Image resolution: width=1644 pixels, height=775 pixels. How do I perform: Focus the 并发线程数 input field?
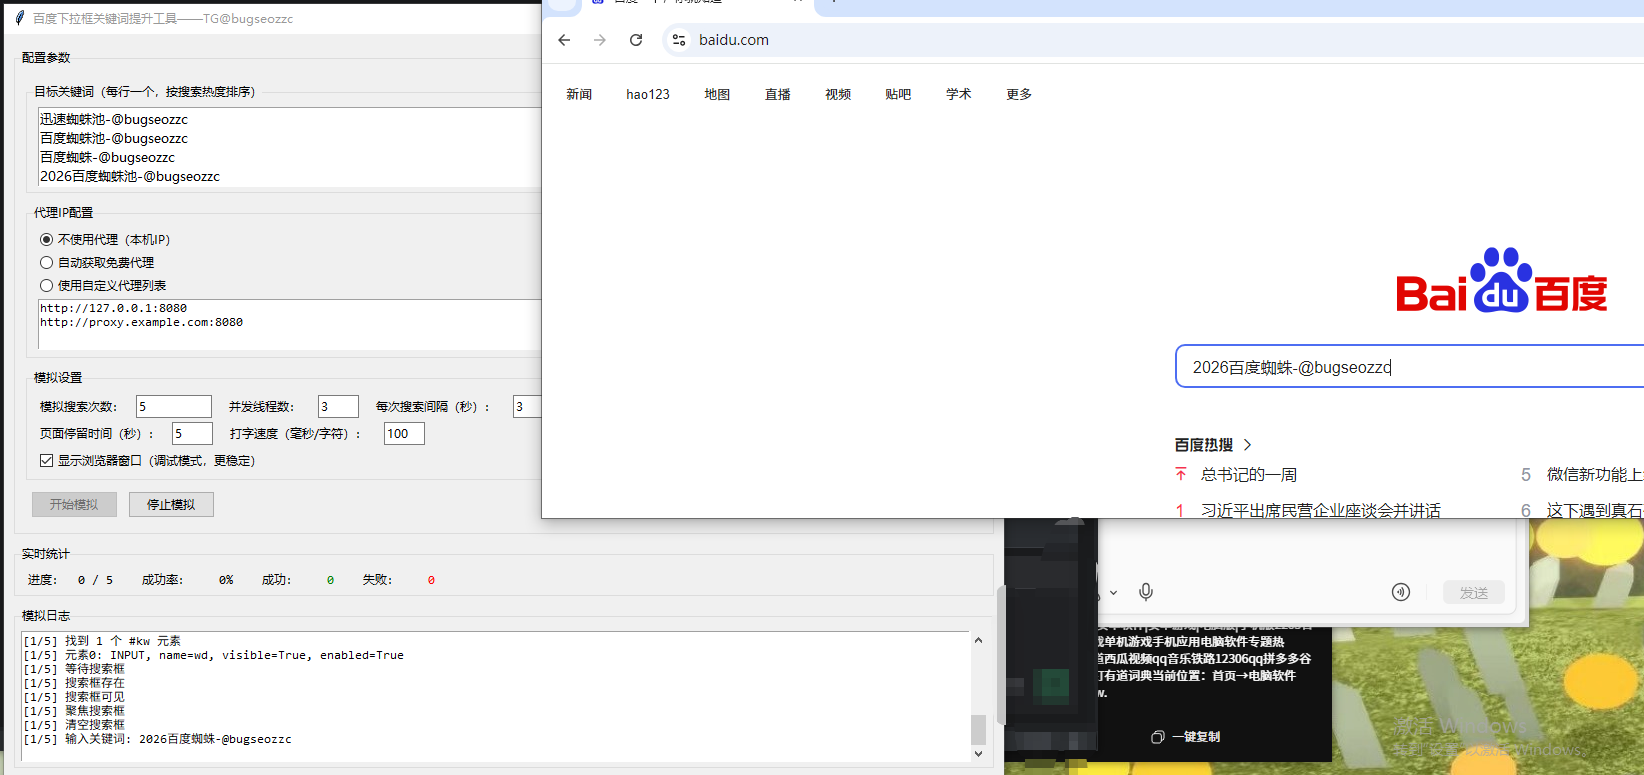[x=338, y=406]
